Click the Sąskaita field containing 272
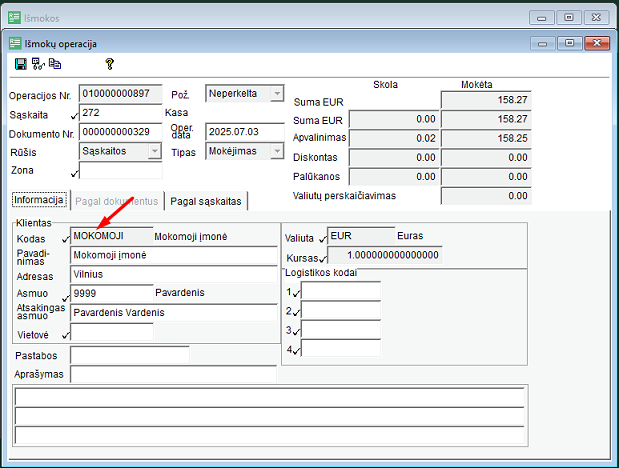This screenshot has height=468, width=619. point(121,113)
